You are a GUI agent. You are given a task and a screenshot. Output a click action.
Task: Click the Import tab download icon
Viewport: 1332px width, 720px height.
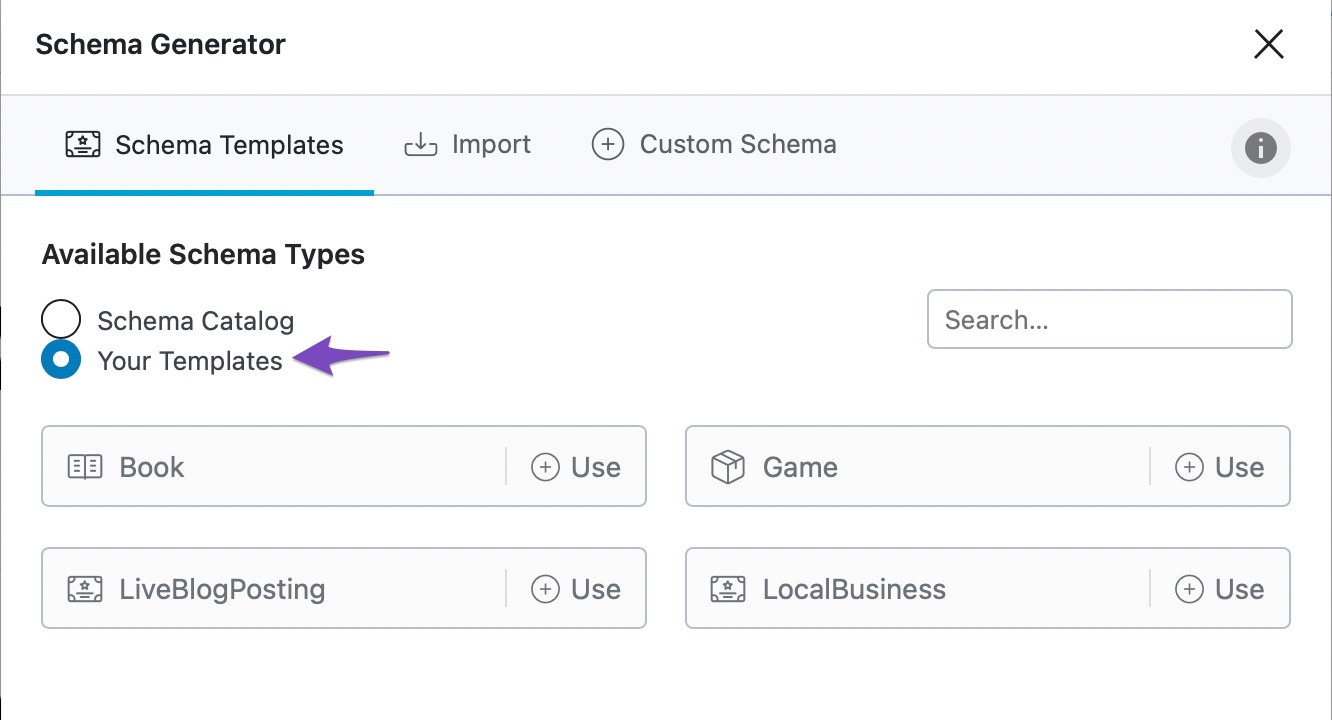click(x=421, y=145)
